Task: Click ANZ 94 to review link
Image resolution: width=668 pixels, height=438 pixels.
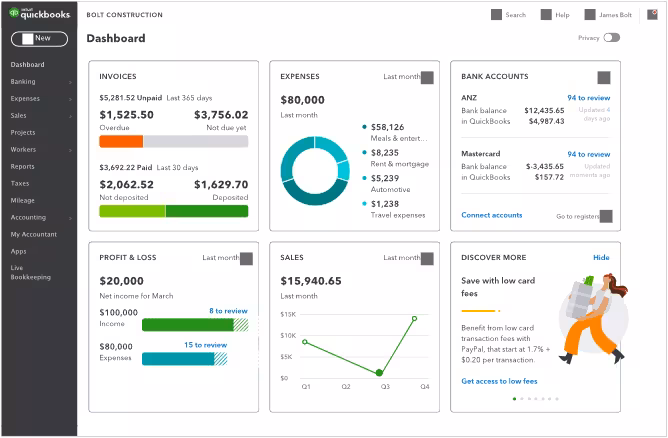Action: (x=589, y=98)
